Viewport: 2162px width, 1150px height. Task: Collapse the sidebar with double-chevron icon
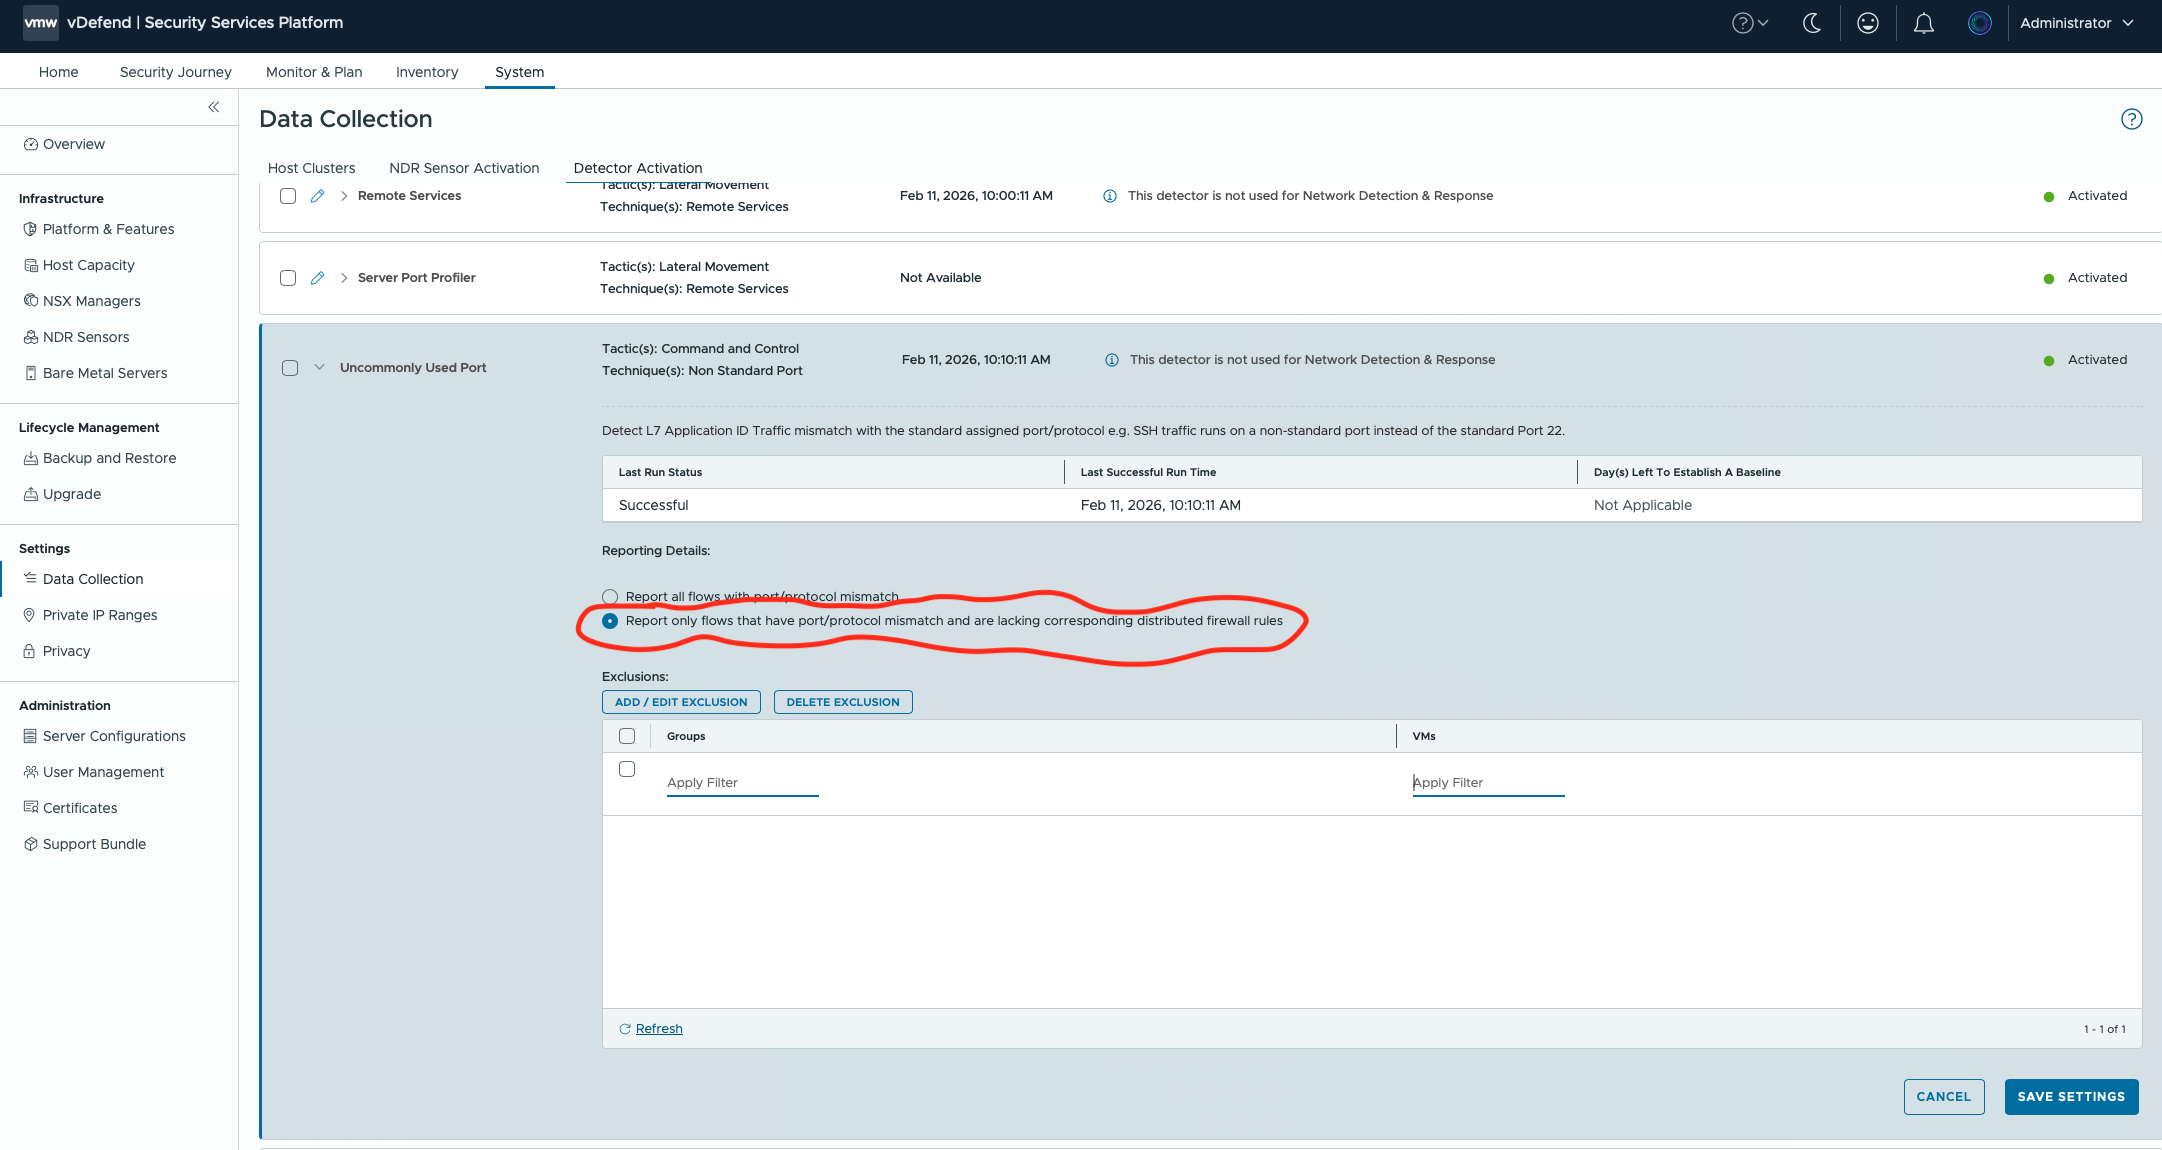click(x=213, y=107)
